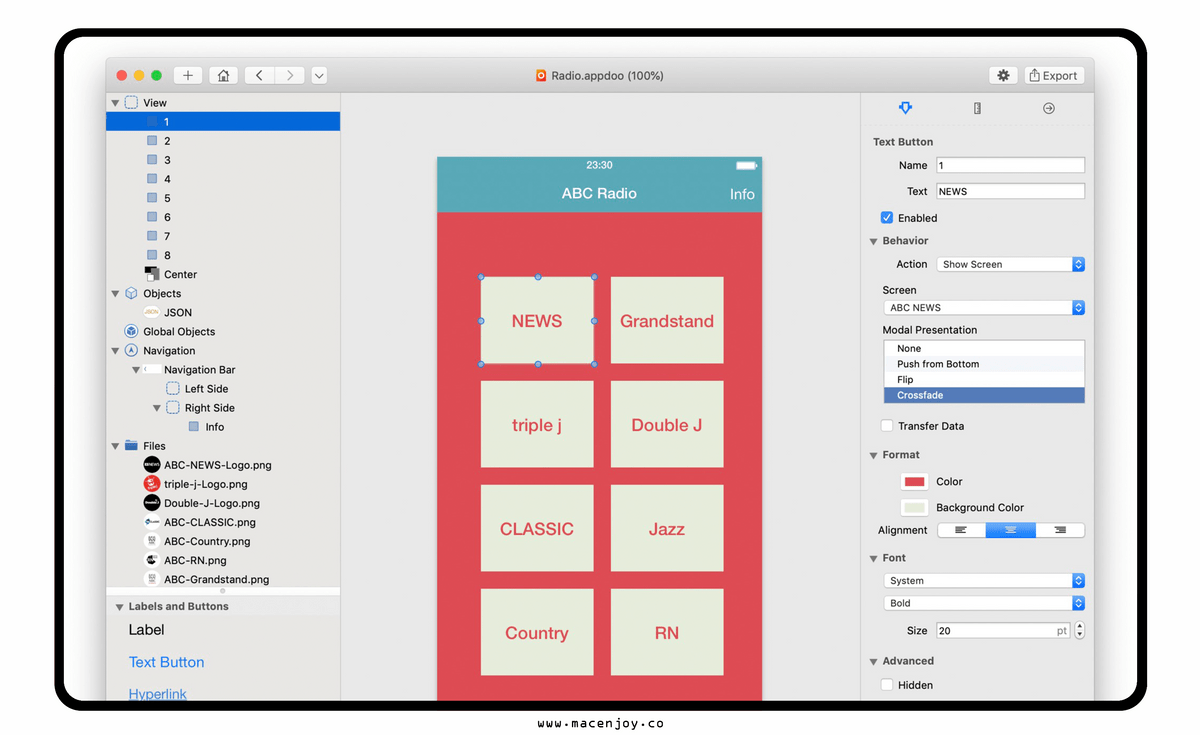The image size is (1200, 735).
Task: Set alignment to left
Action: [960, 530]
